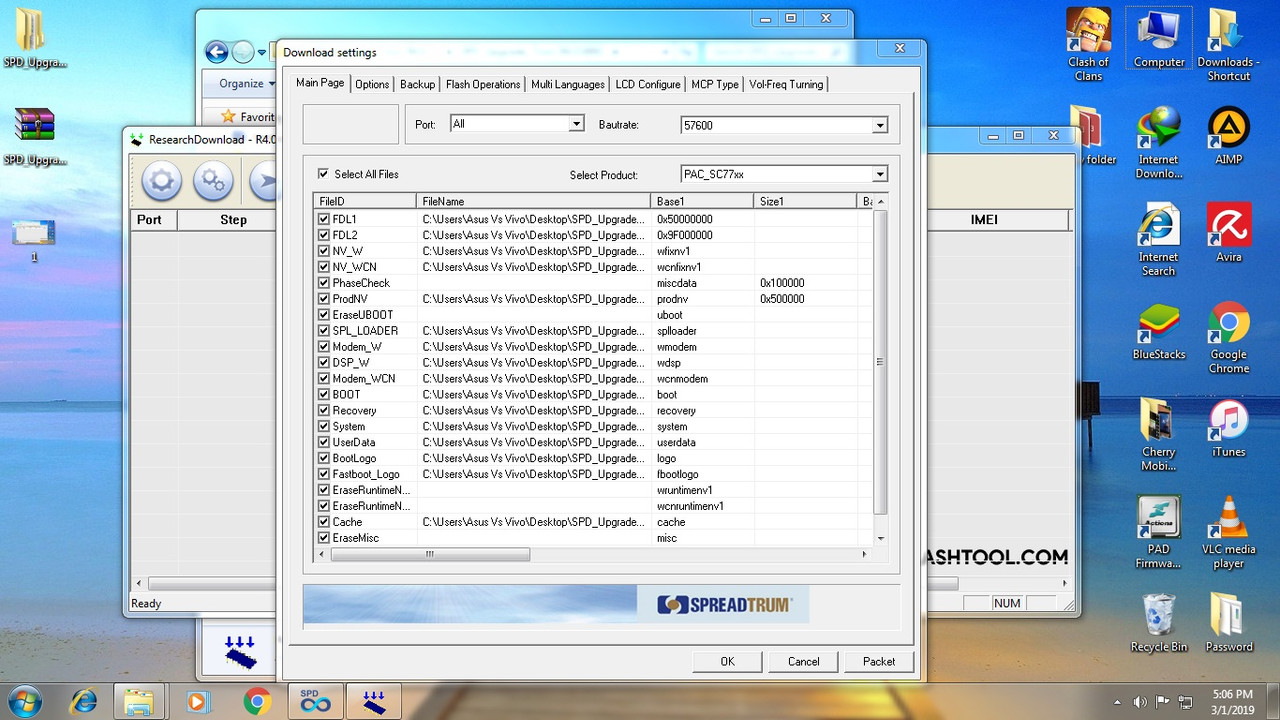The image size is (1280, 720).
Task: Switch to Multi Languages tab
Action: click(x=568, y=84)
